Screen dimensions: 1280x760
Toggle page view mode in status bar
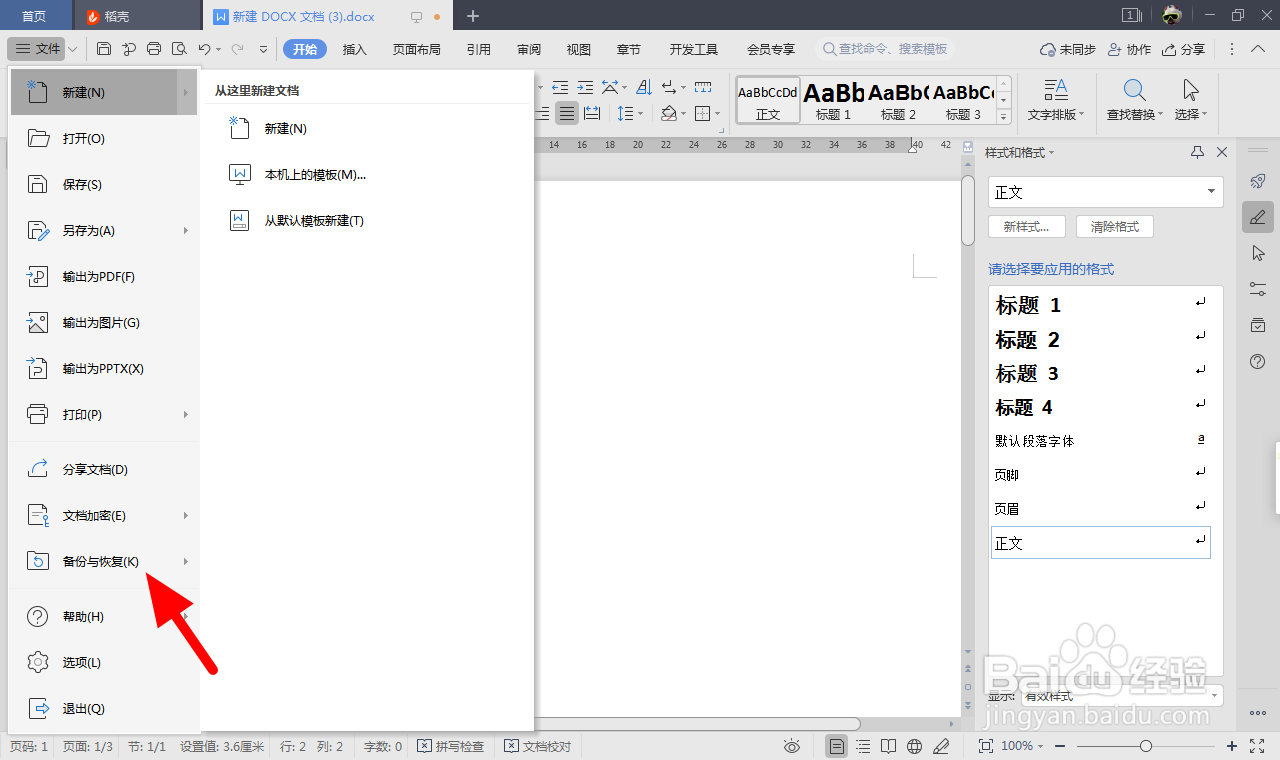837,746
